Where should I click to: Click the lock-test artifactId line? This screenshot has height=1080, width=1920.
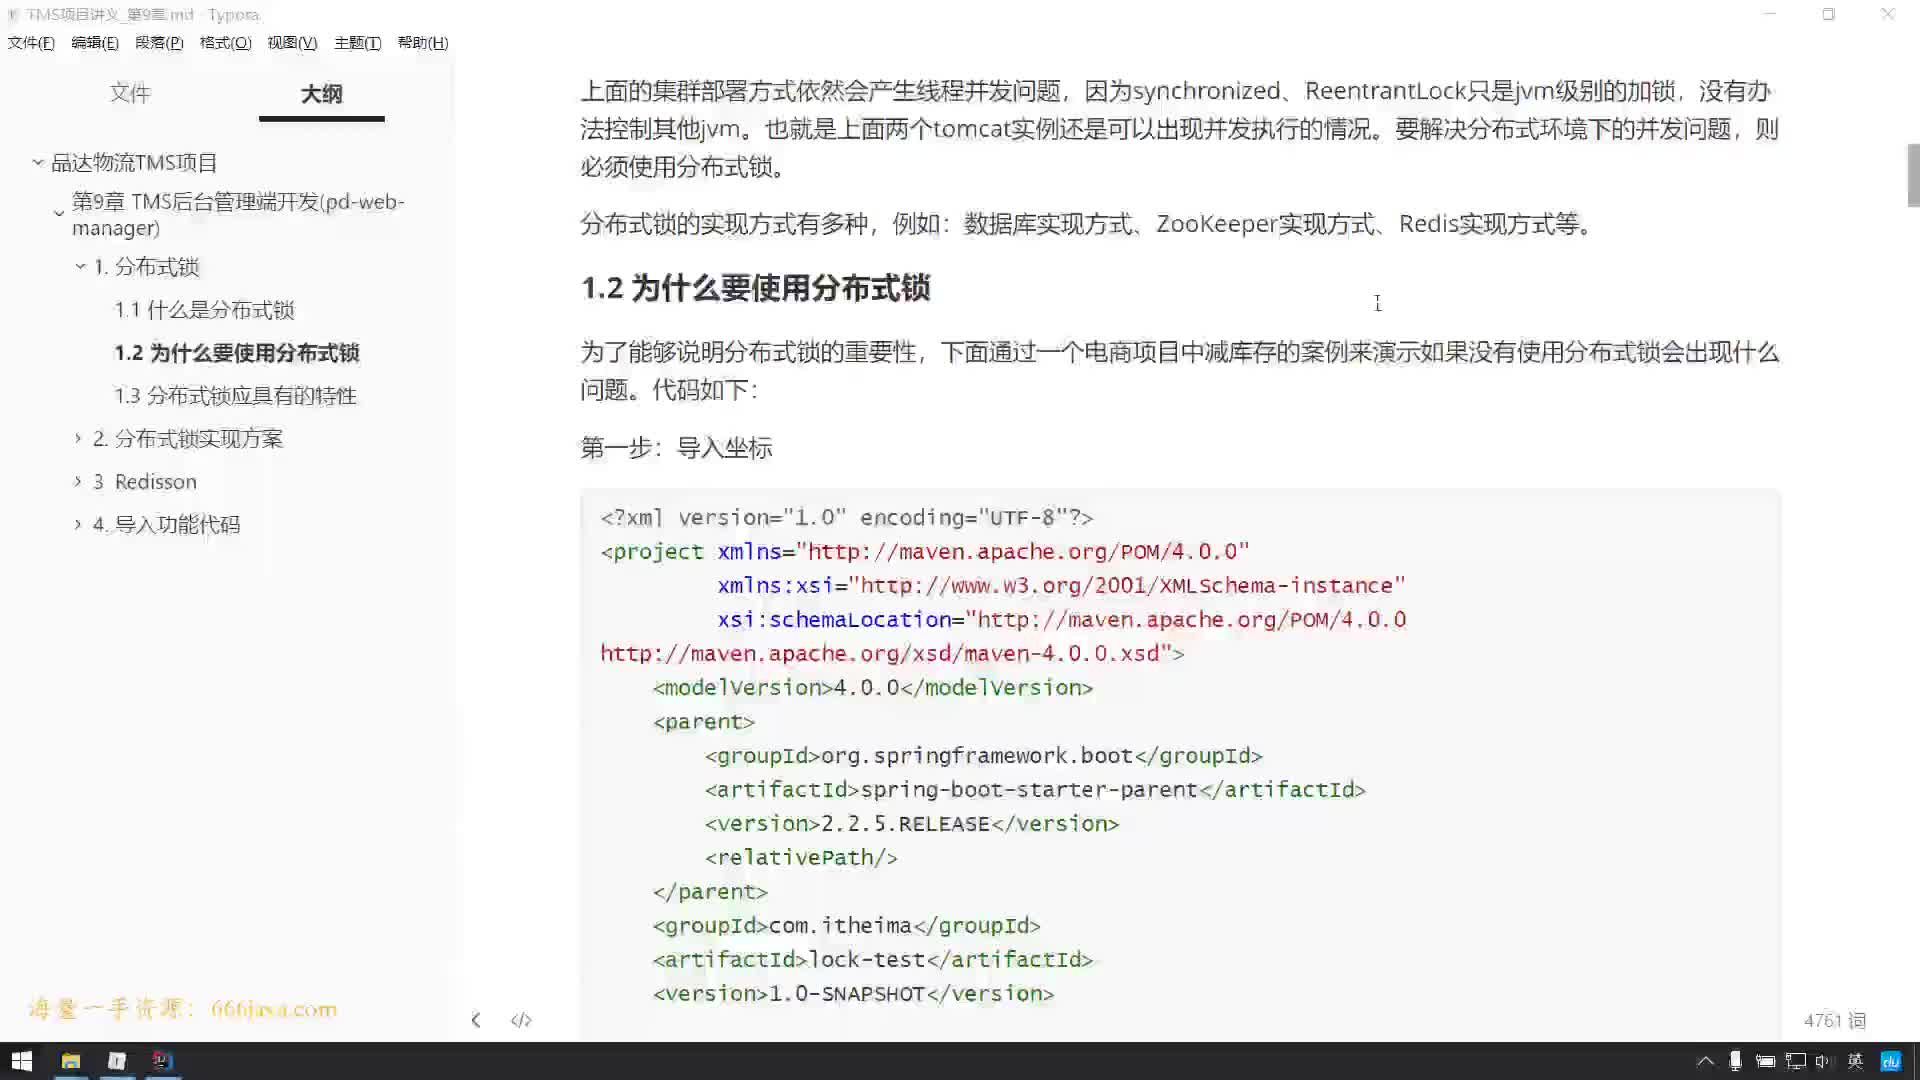coord(873,960)
